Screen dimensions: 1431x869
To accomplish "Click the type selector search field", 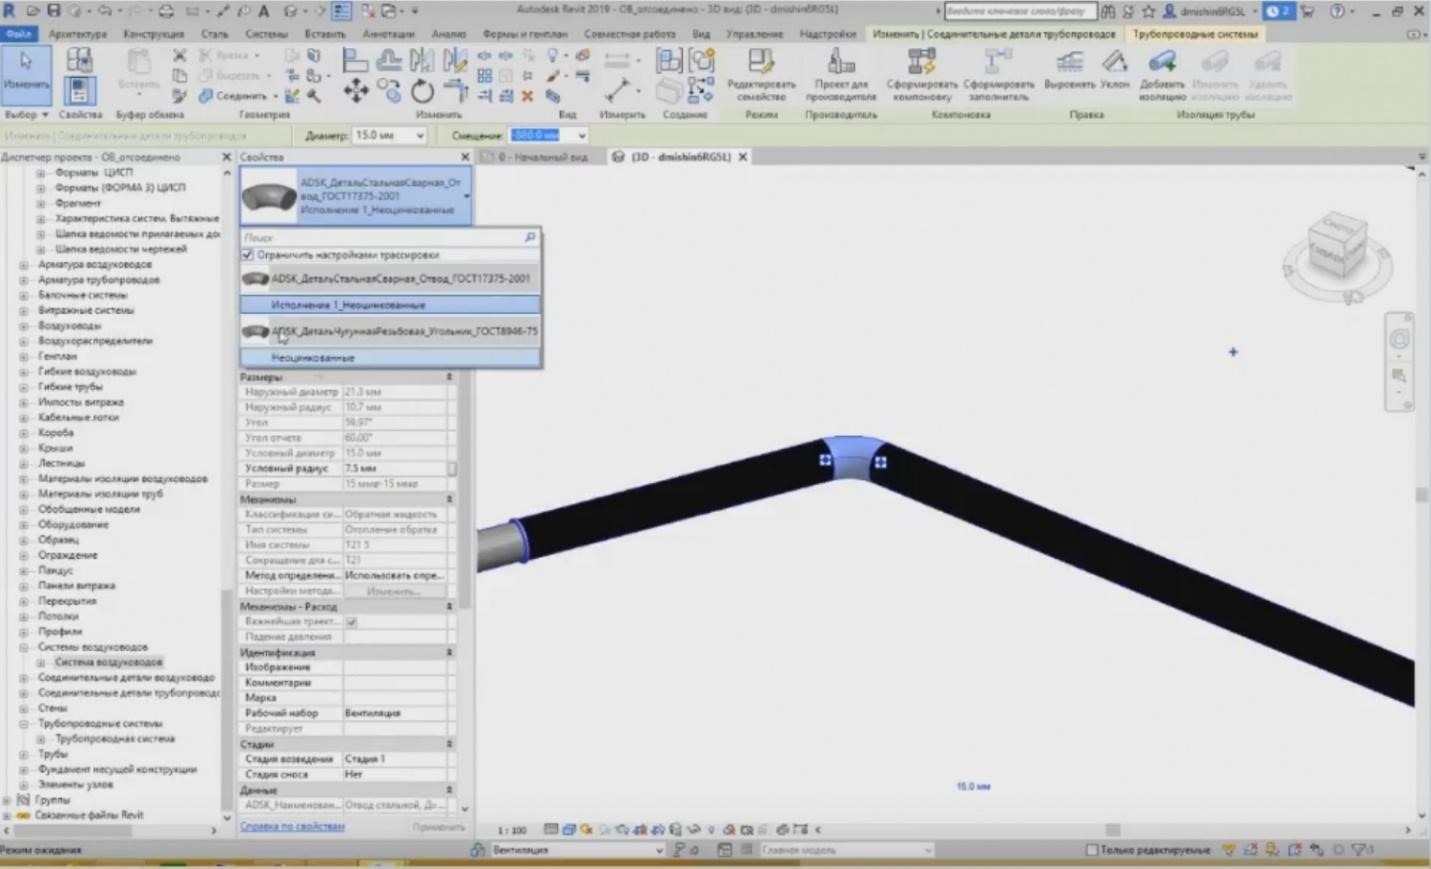I will pyautogui.click(x=391, y=237).
